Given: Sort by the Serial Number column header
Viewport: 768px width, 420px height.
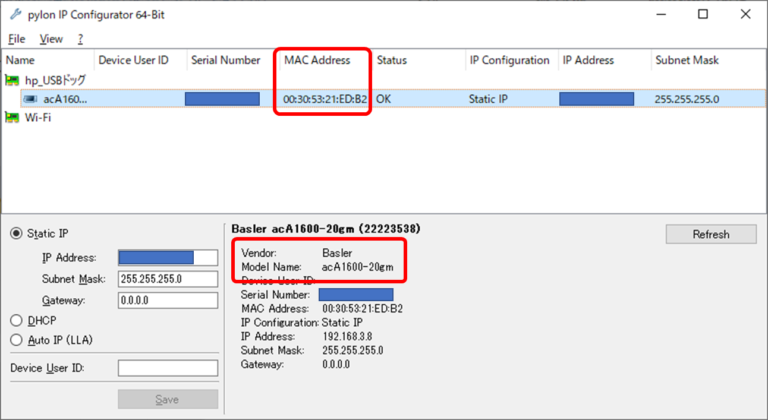Looking at the screenshot, I should pos(225,60).
